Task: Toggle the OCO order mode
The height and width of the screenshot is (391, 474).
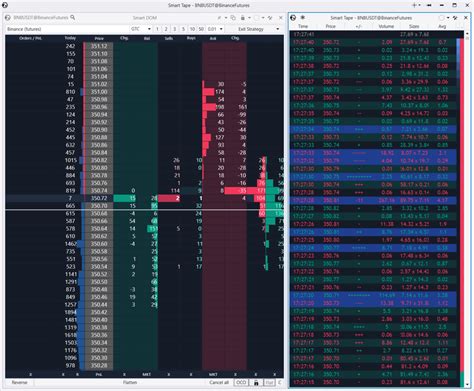Action: tap(241, 382)
